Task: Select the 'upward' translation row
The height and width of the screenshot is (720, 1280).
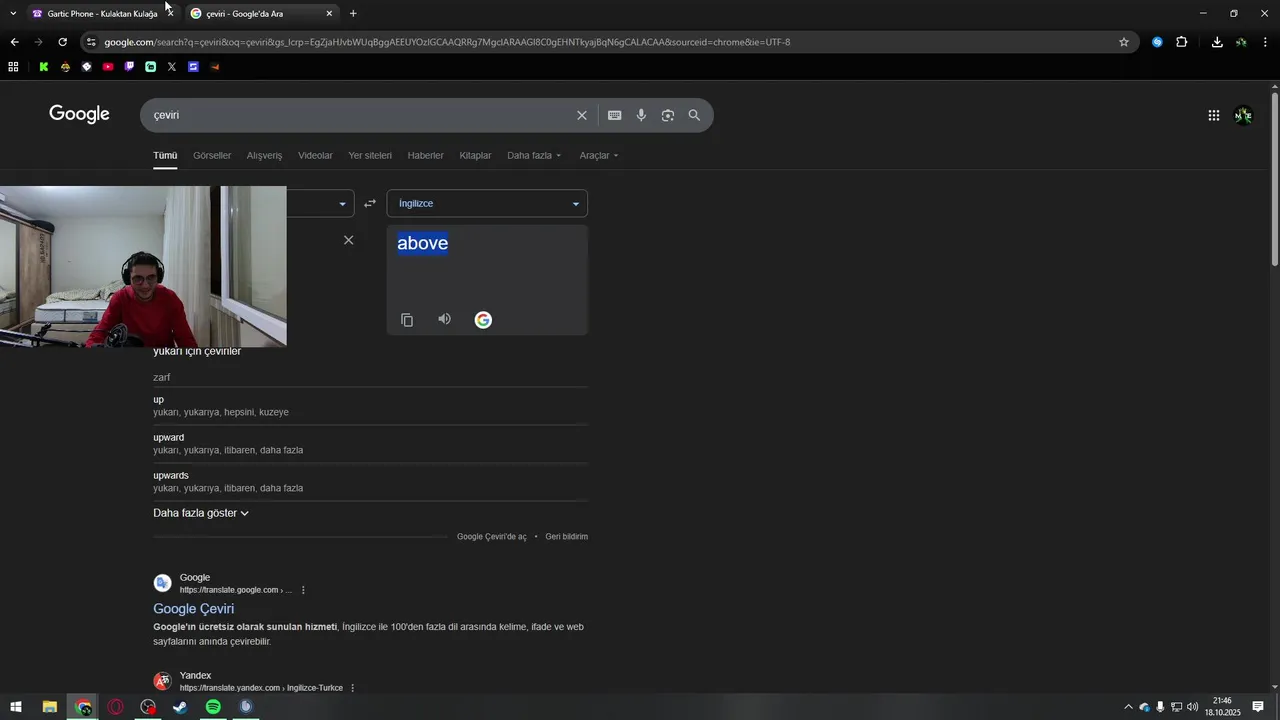Action: (370, 443)
